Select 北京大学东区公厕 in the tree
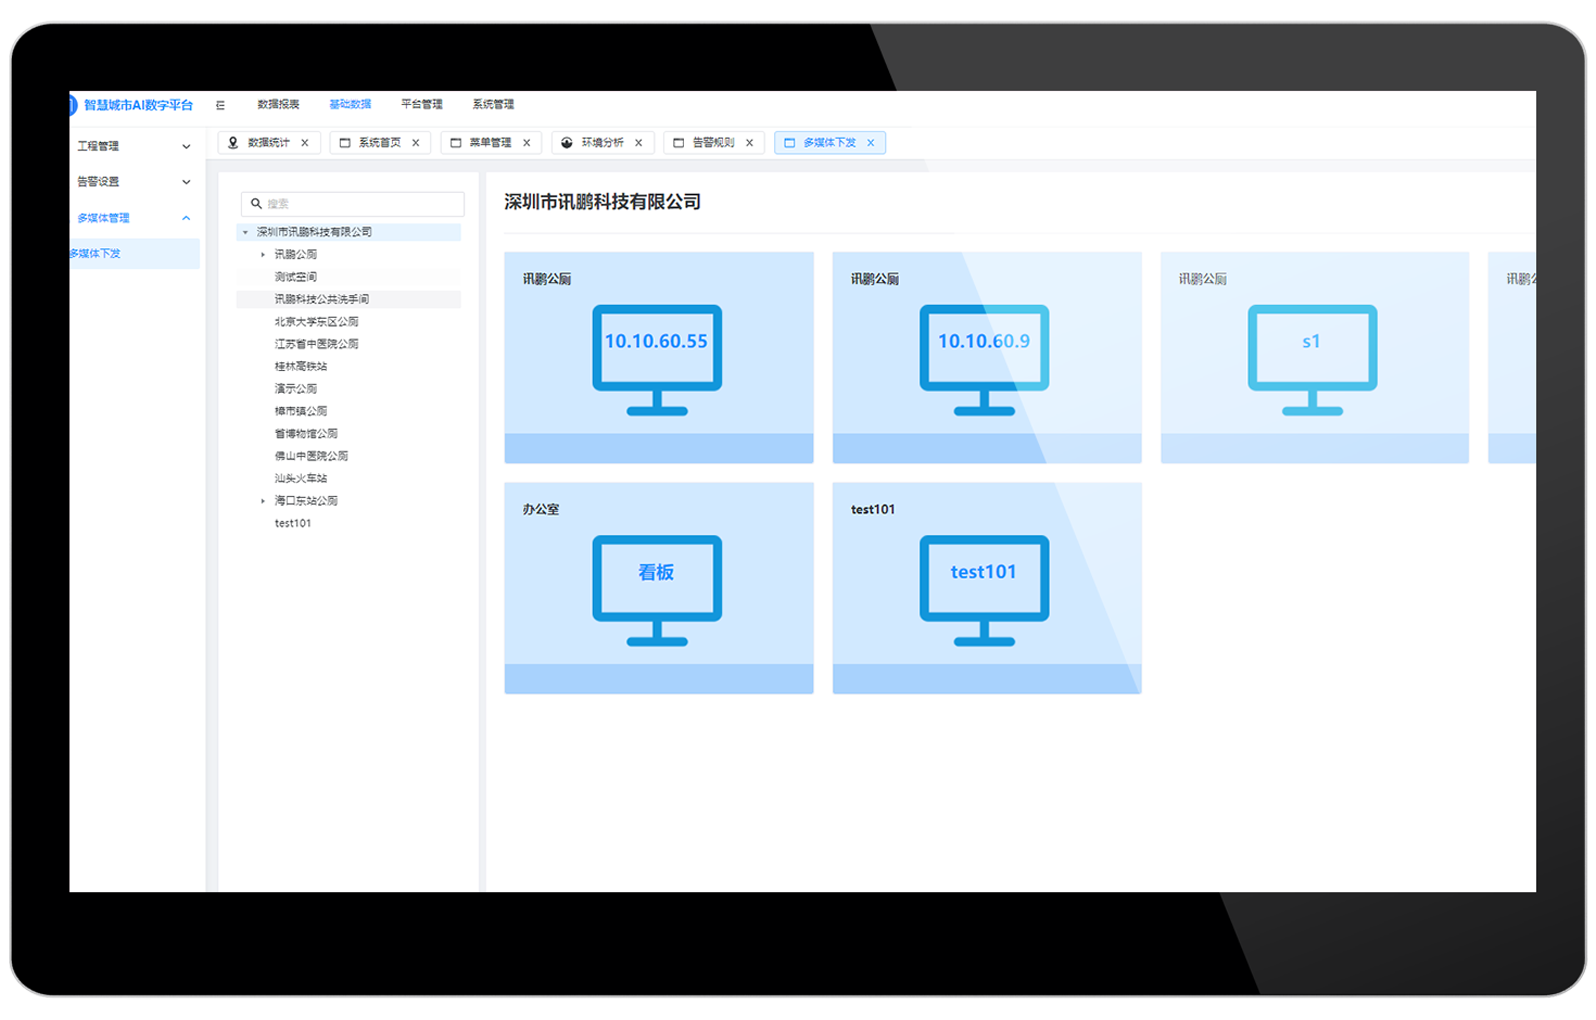This screenshot has width=1596, height=1020. [316, 322]
